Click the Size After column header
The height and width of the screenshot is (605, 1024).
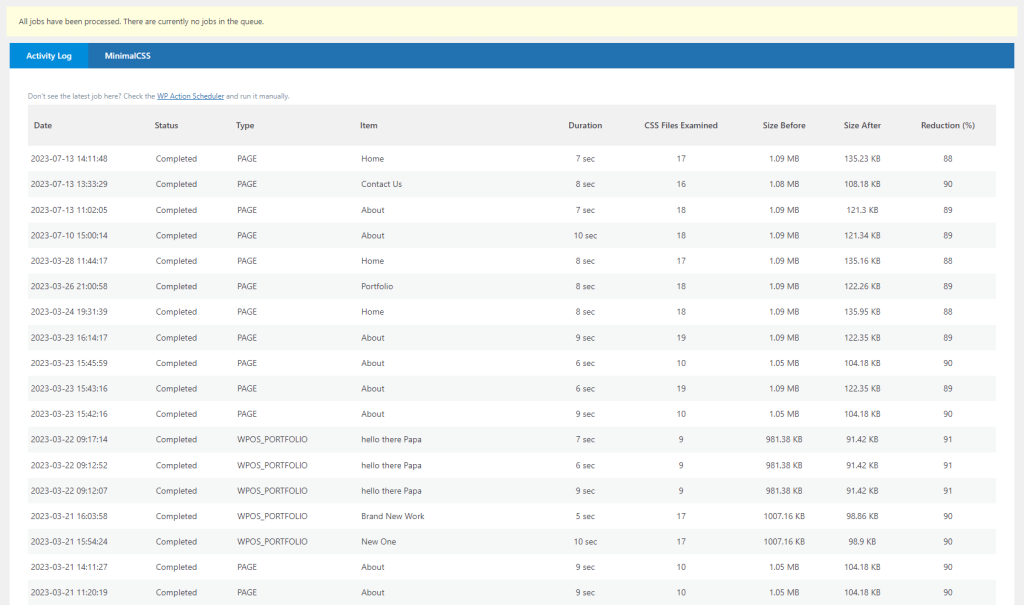pyautogui.click(x=862, y=126)
